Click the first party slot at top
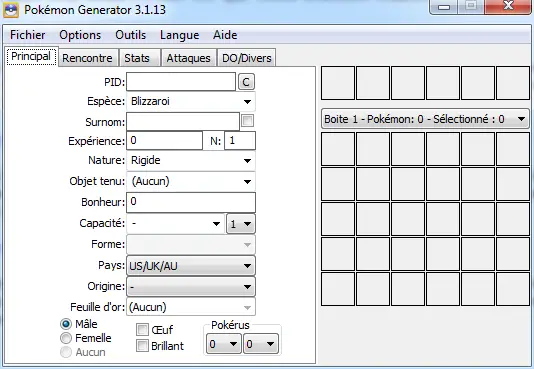Viewport: 534px width, 369px height. click(338, 83)
